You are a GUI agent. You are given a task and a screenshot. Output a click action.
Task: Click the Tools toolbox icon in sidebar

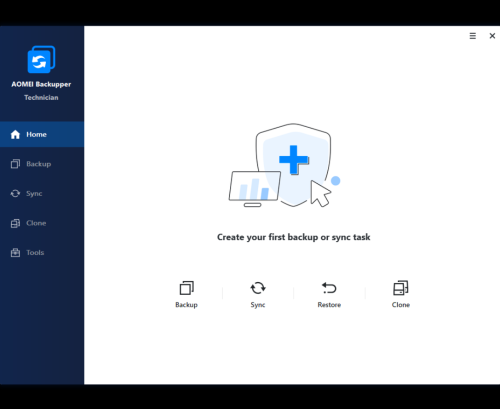[x=15, y=252]
